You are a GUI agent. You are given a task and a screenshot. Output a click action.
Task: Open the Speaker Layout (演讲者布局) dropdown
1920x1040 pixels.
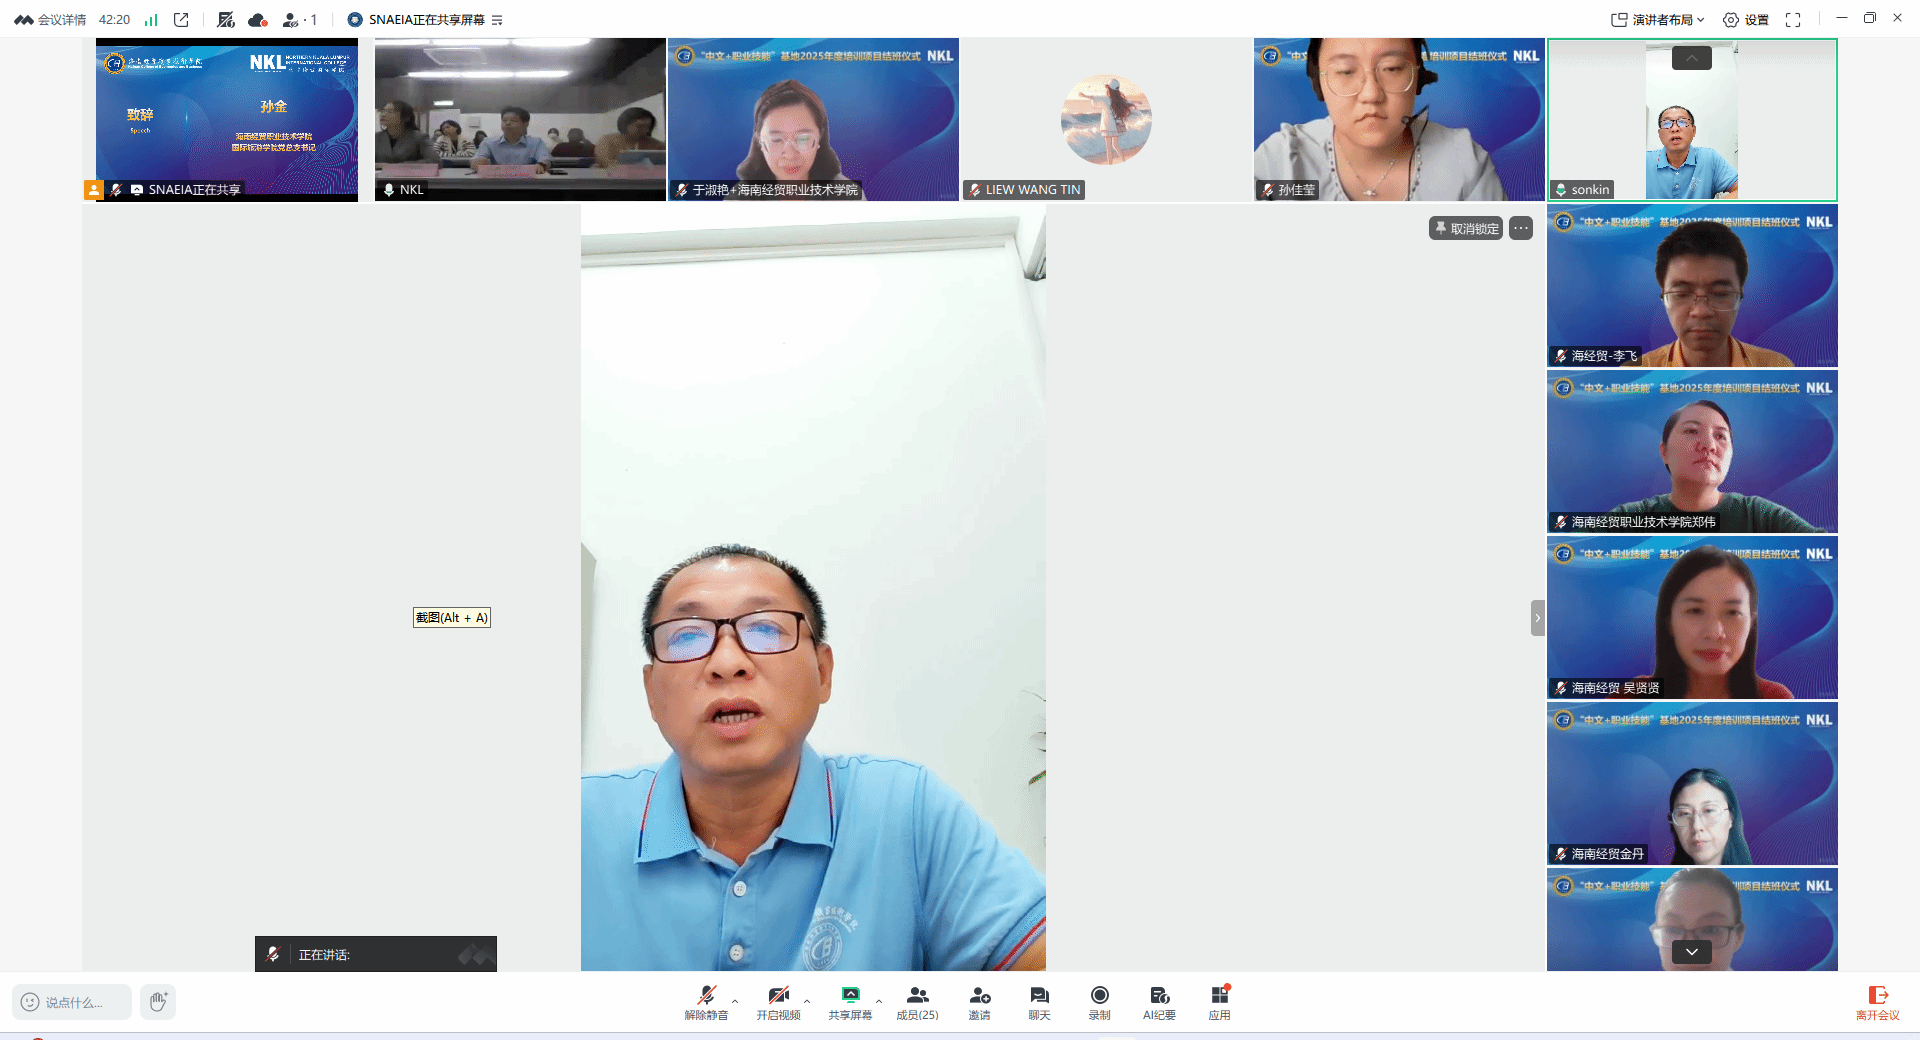tap(1658, 20)
